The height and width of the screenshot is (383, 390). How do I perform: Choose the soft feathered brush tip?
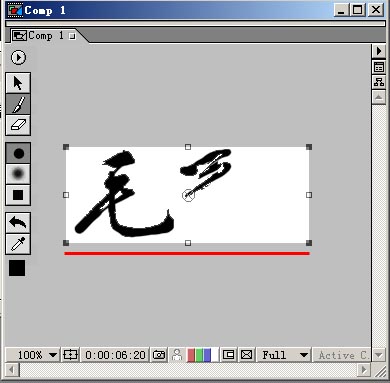tap(18, 174)
